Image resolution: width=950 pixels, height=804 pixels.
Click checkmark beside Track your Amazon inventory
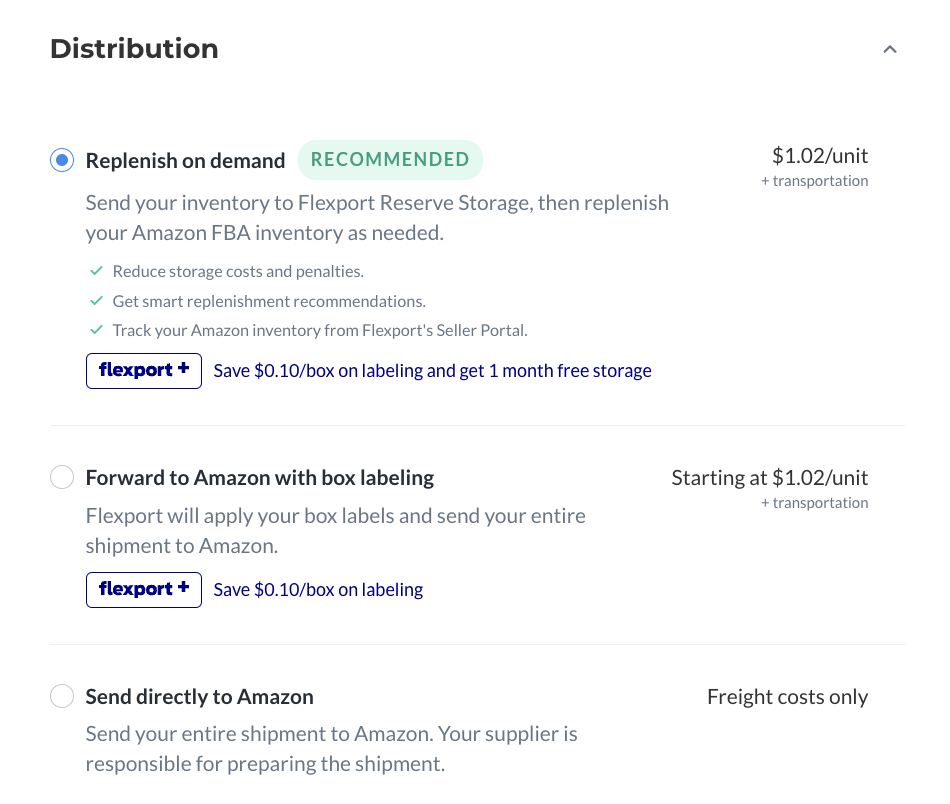point(96,330)
